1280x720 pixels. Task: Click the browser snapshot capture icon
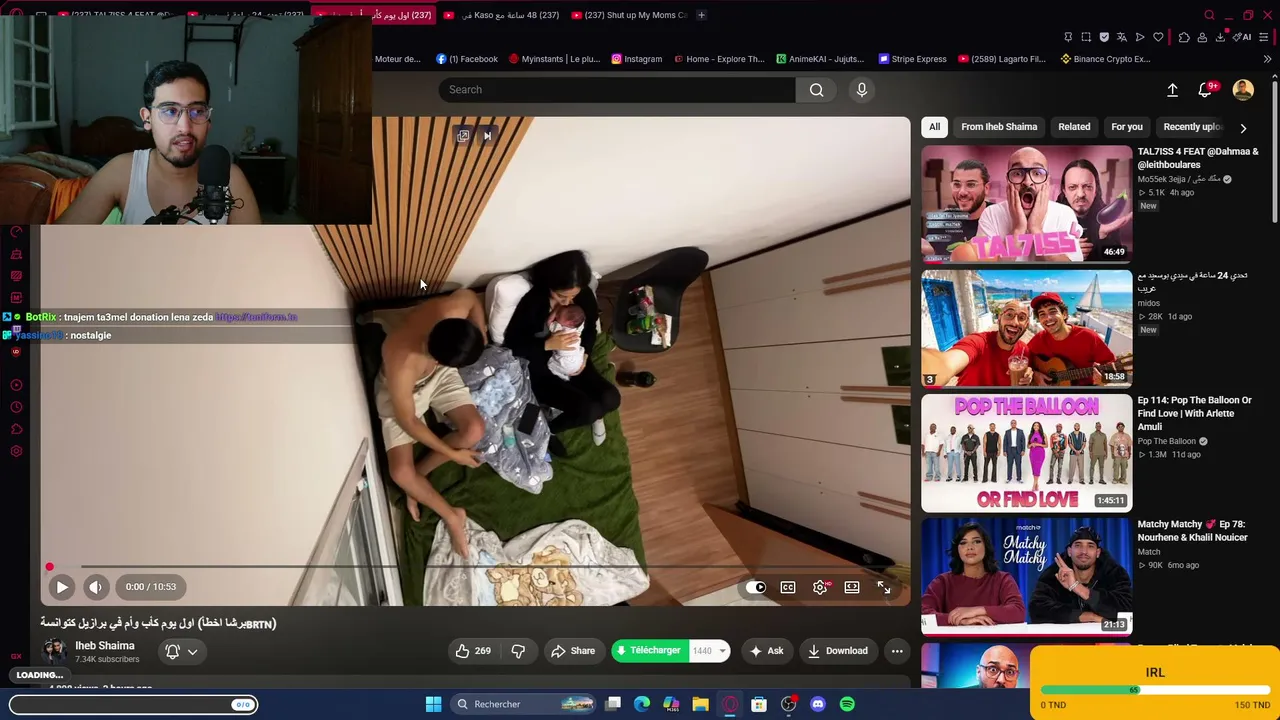tap(1086, 37)
